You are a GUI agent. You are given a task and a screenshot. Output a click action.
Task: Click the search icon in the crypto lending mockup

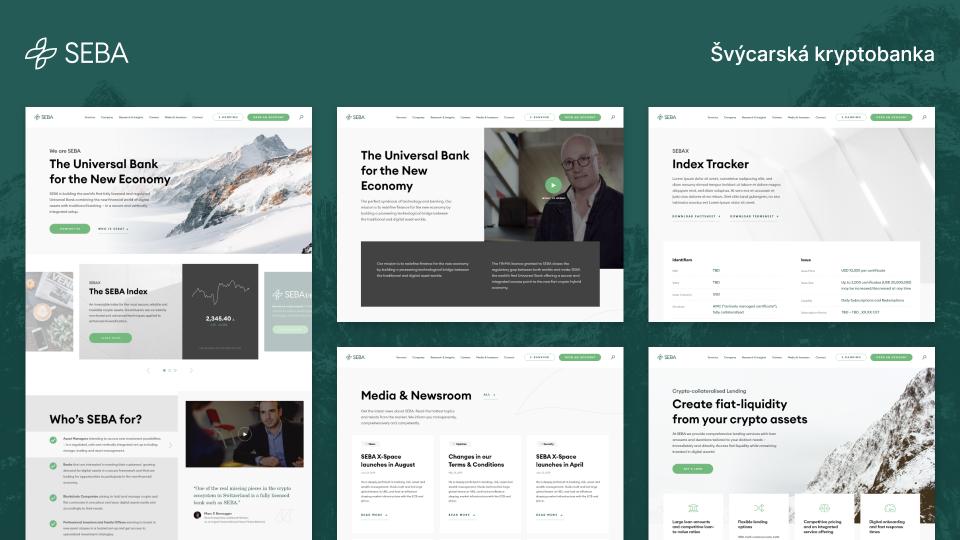point(924,357)
